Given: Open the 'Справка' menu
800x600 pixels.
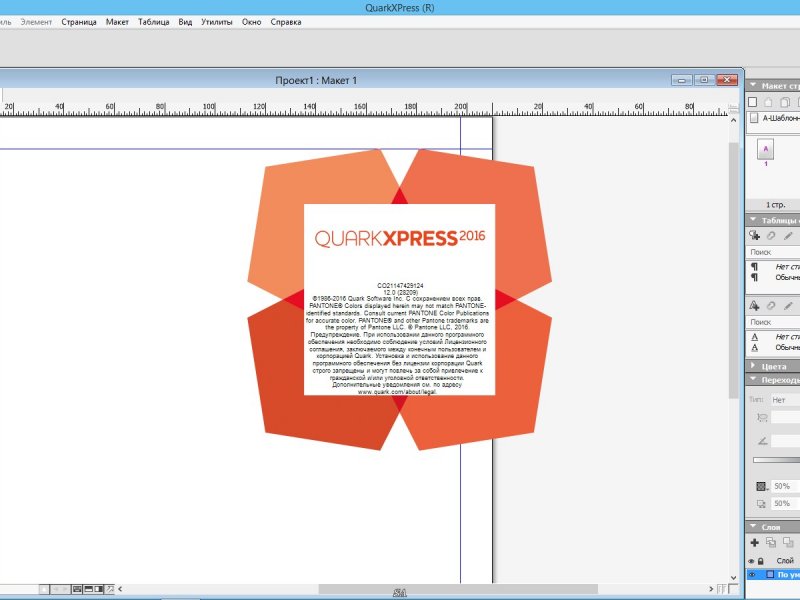Looking at the screenshot, I should [286, 22].
